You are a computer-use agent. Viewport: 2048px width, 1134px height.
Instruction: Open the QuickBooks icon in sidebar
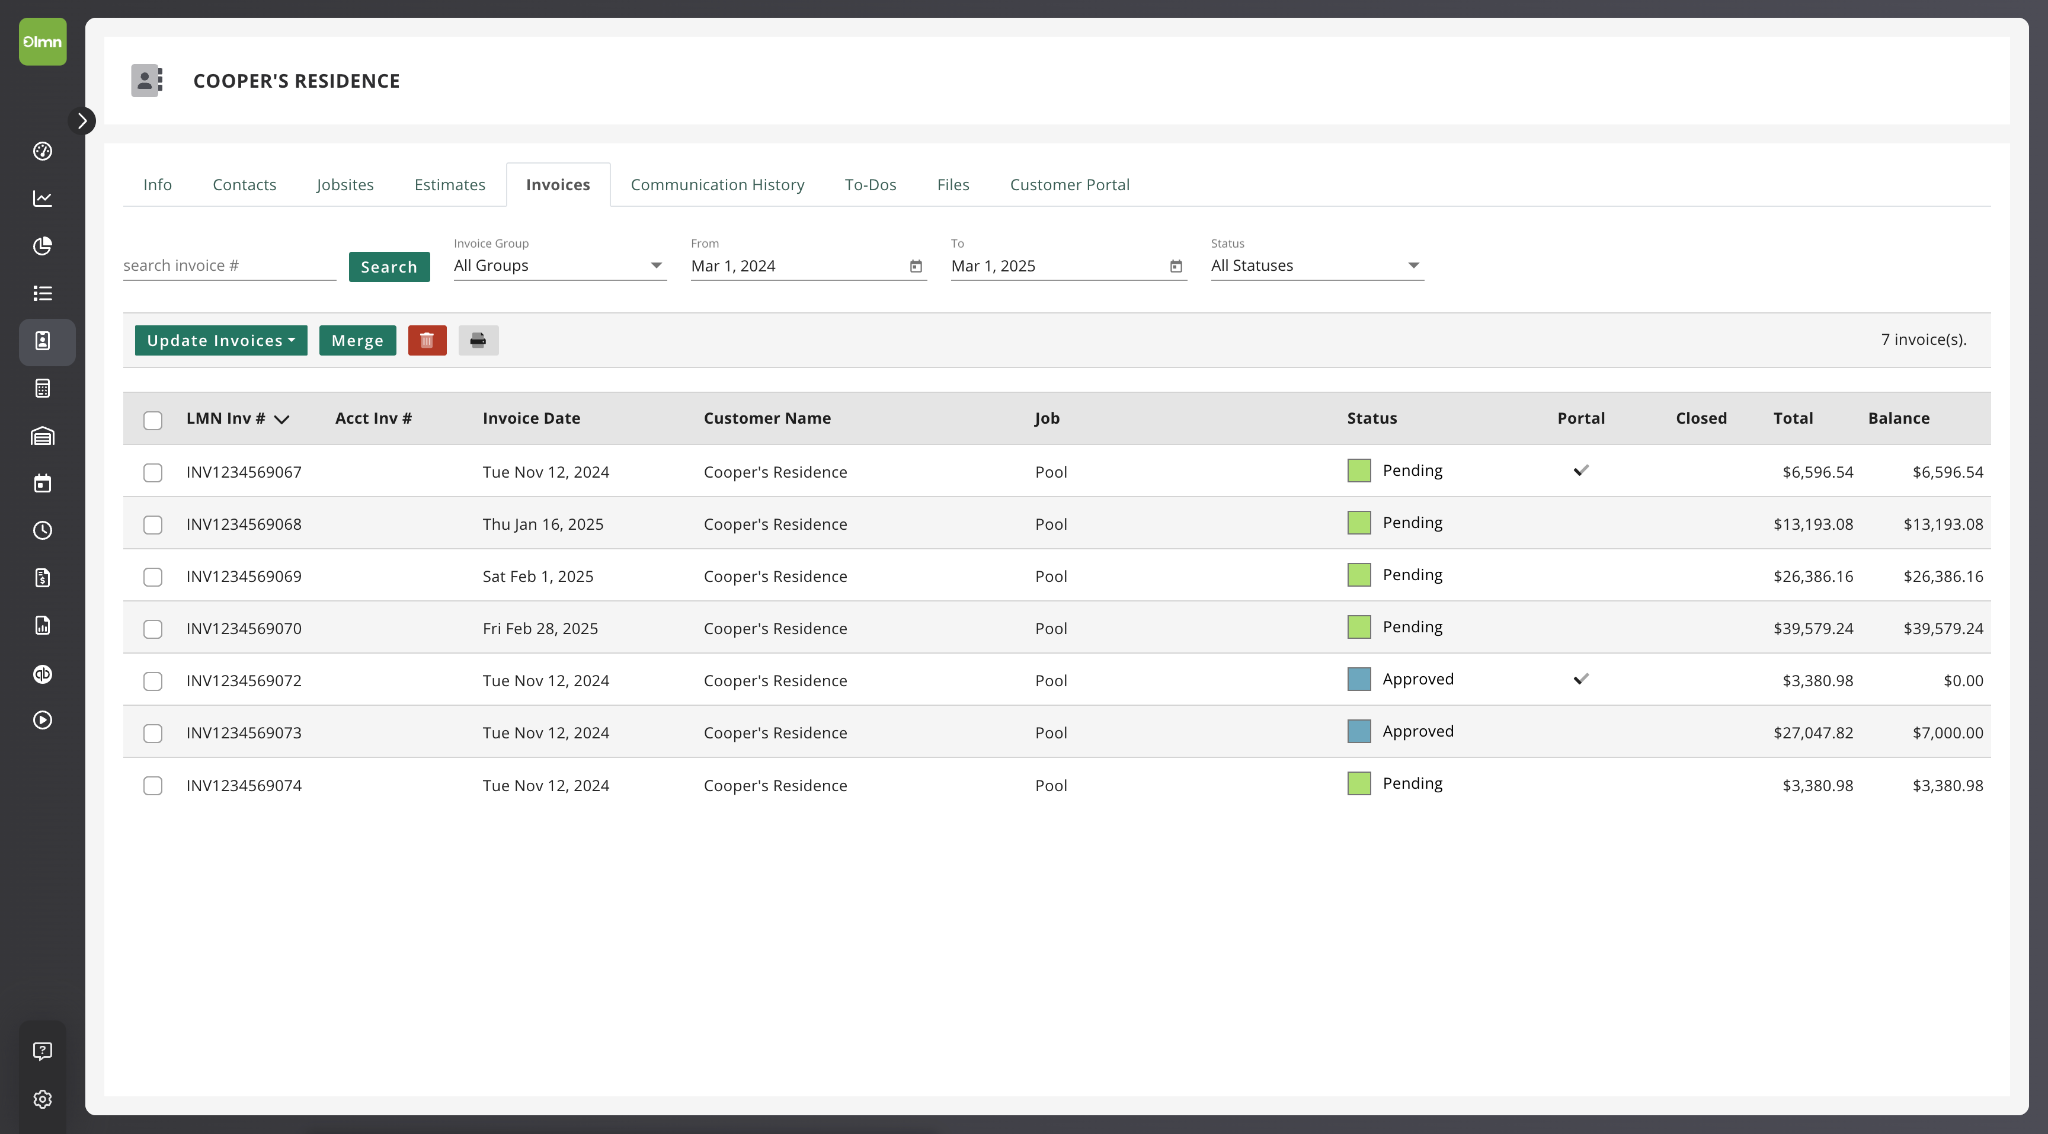(43, 673)
